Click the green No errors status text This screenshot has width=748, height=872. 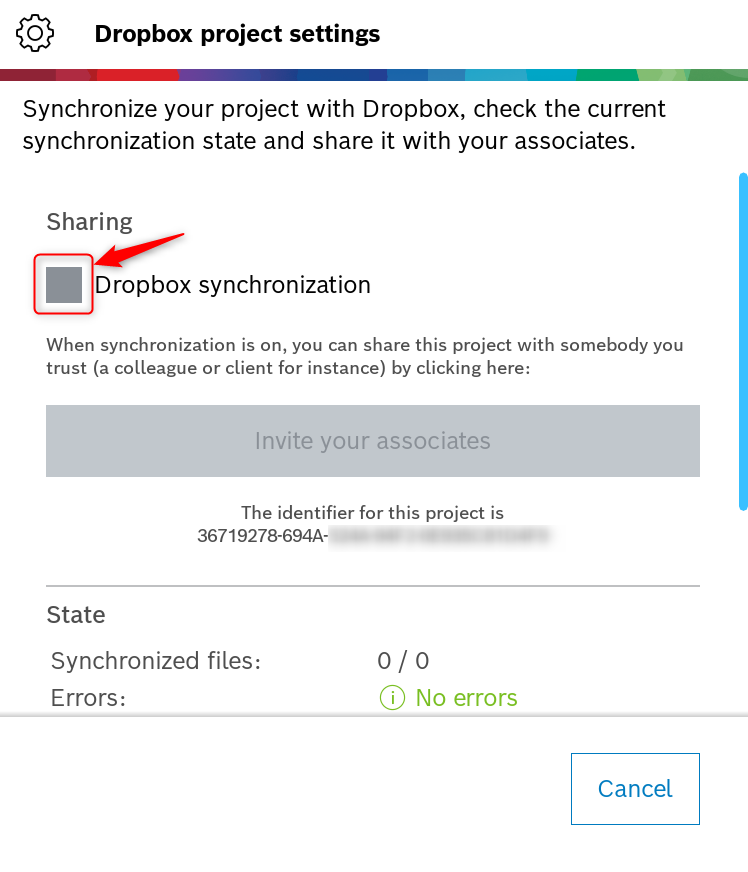[x=466, y=698]
